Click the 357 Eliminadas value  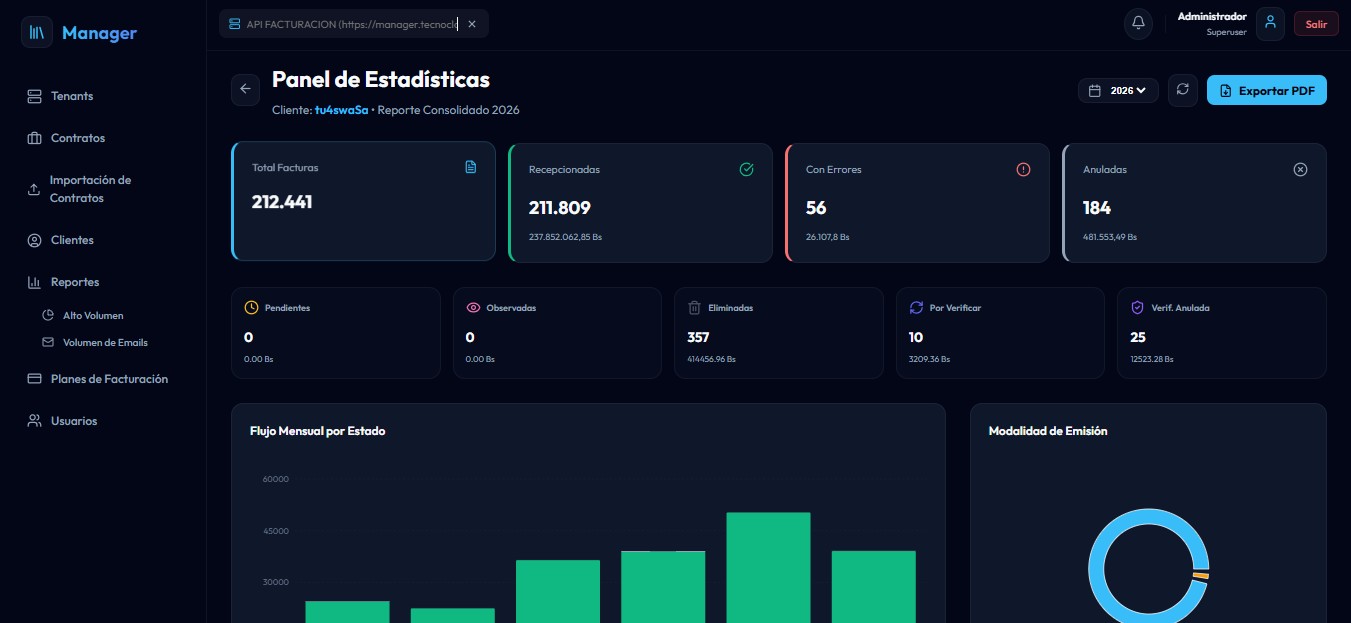[x=698, y=337]
